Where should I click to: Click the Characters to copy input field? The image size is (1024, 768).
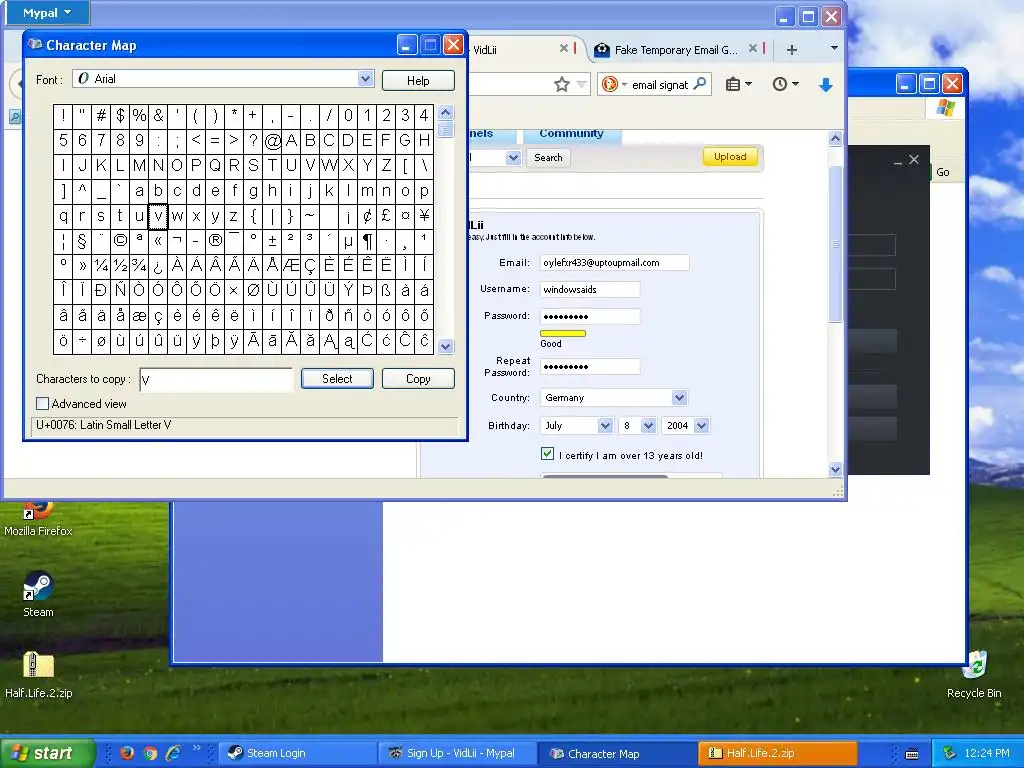click(216, 379)
